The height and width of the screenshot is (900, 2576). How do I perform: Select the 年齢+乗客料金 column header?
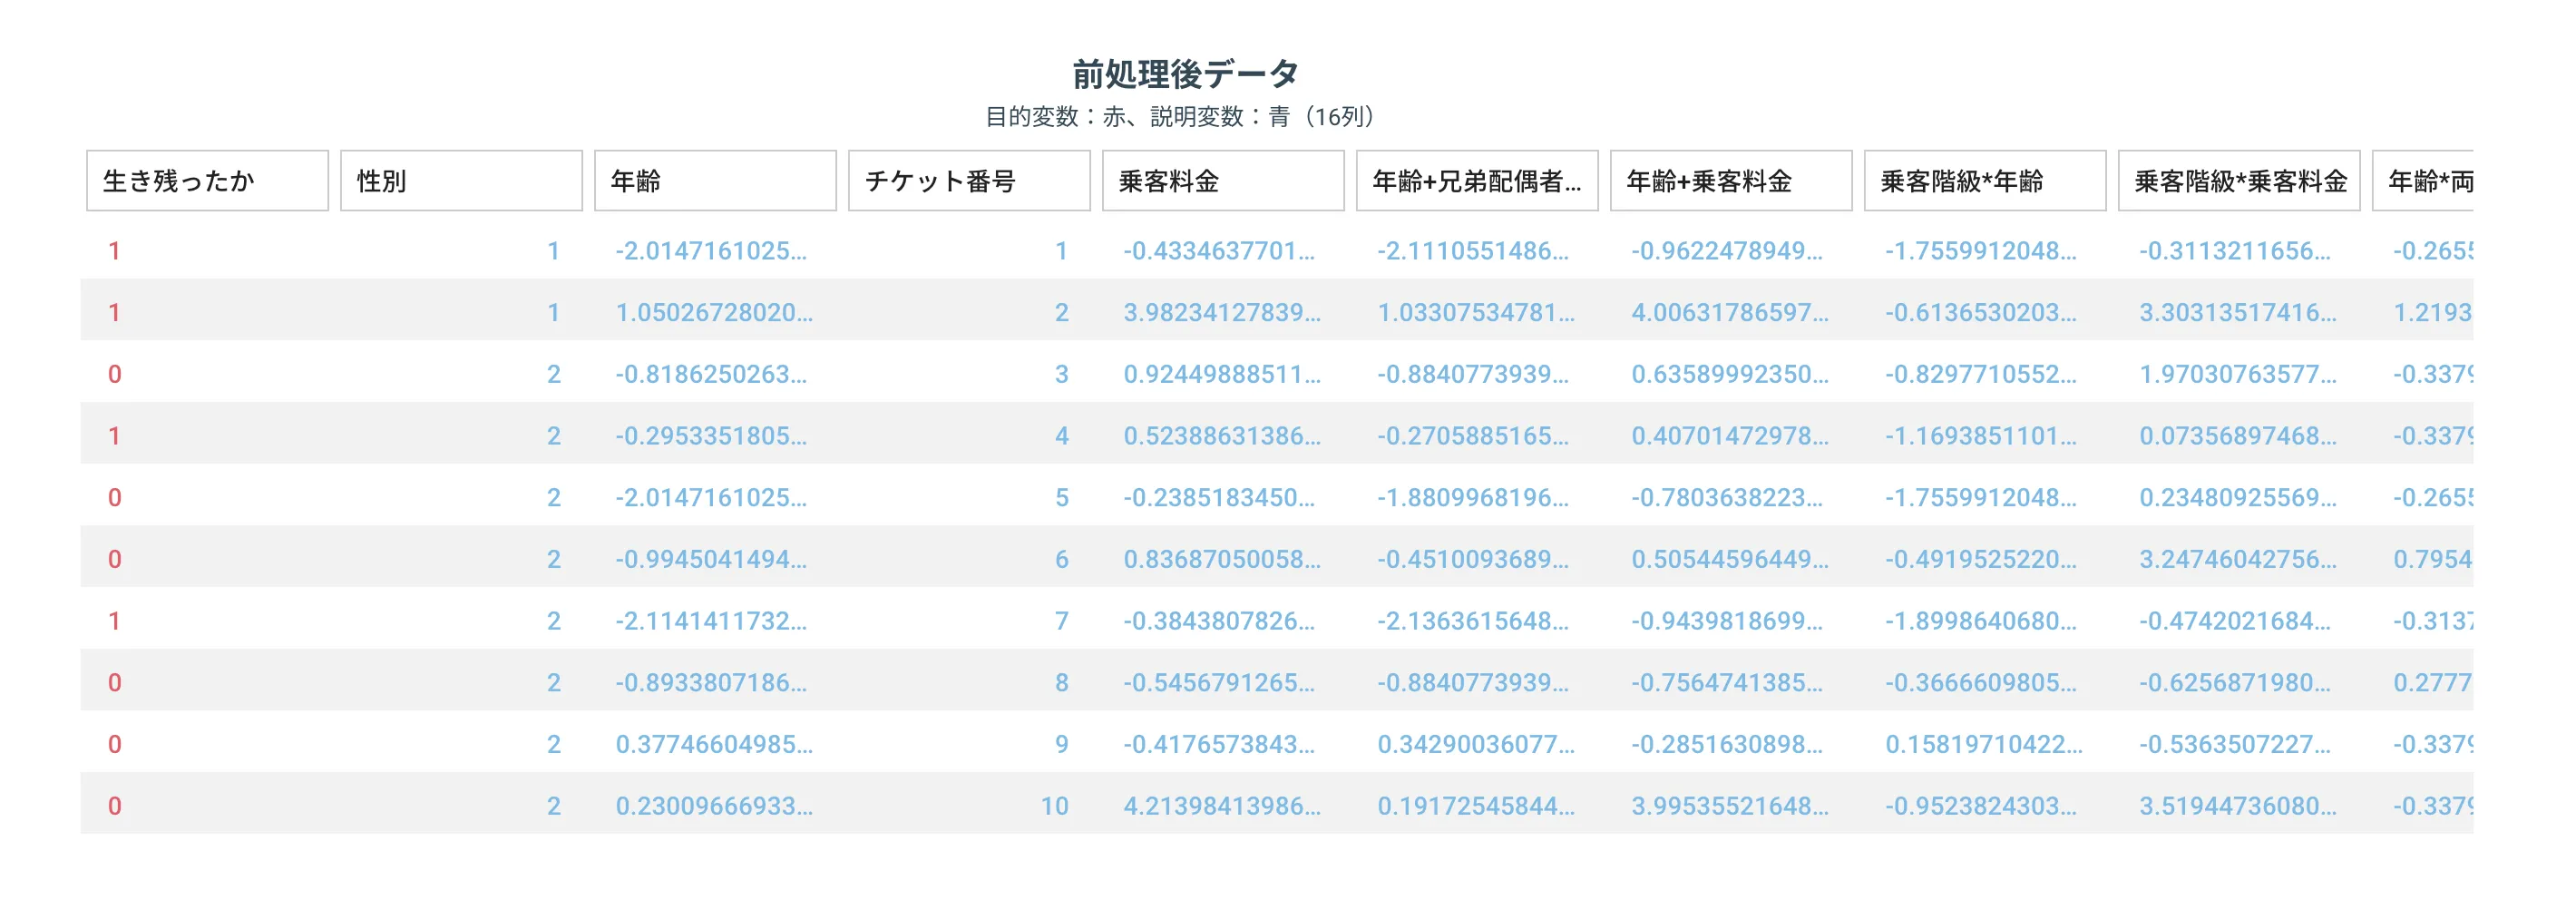(1731, 181)
